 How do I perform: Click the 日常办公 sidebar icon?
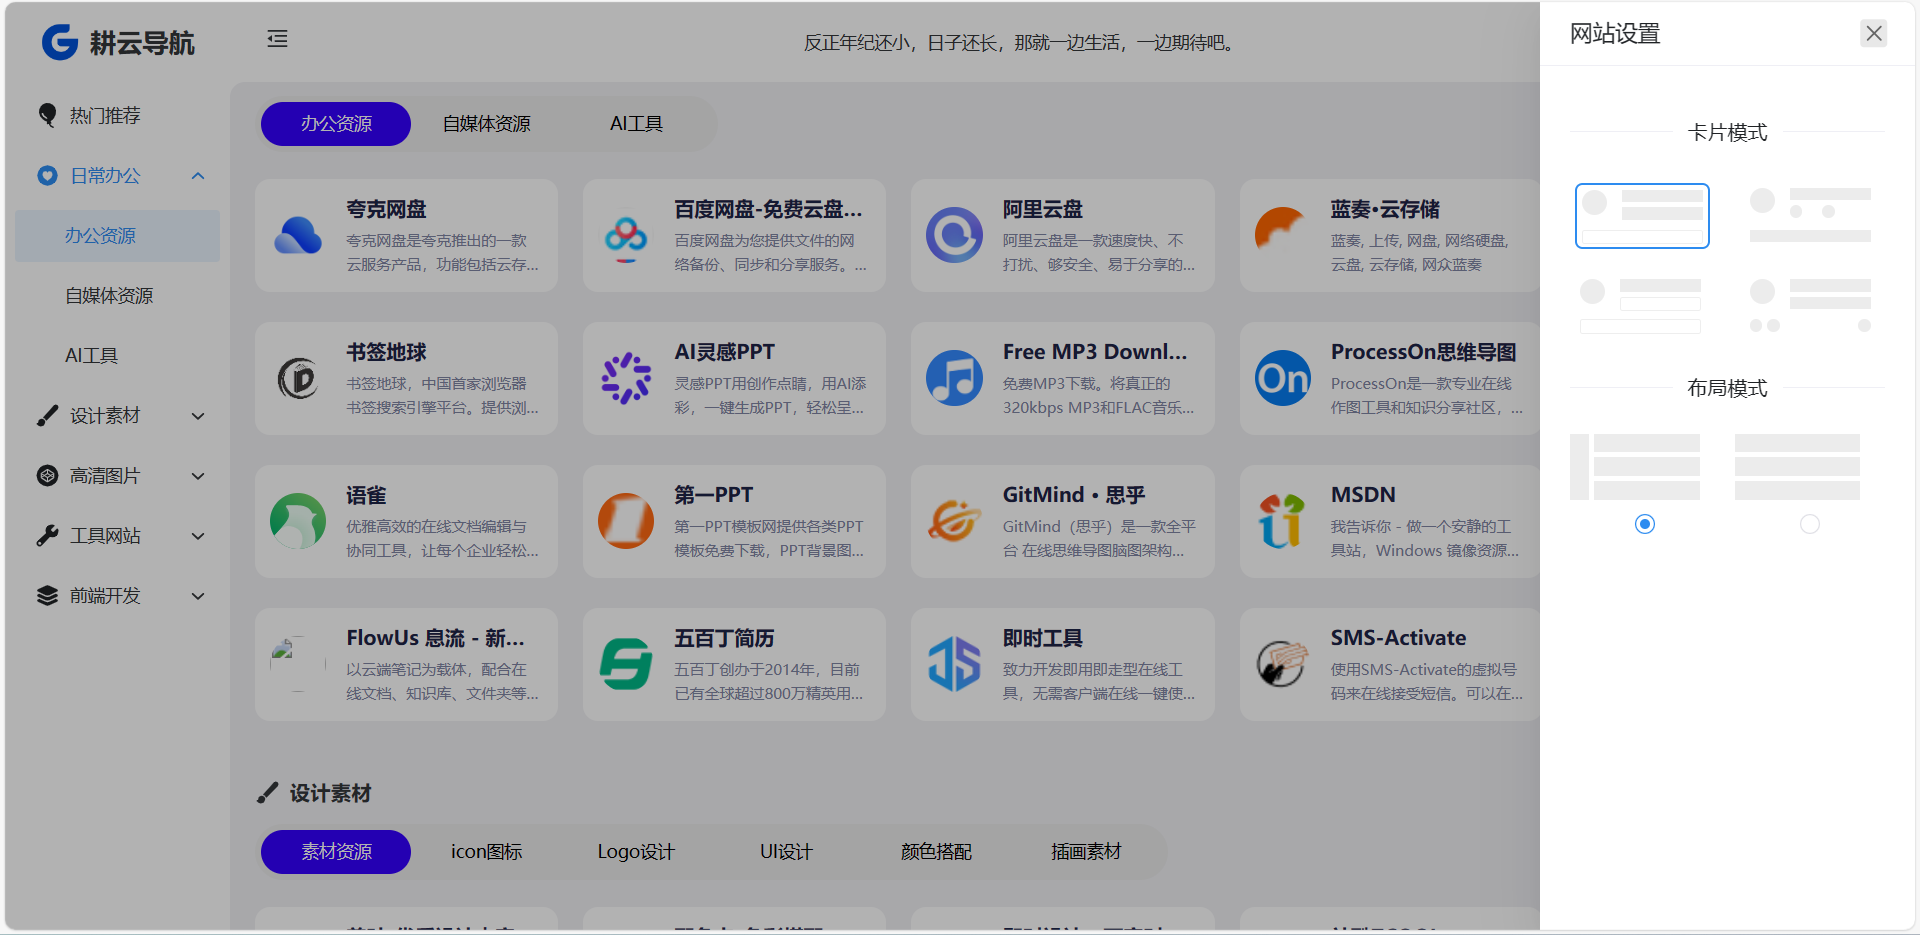point(47,176)
